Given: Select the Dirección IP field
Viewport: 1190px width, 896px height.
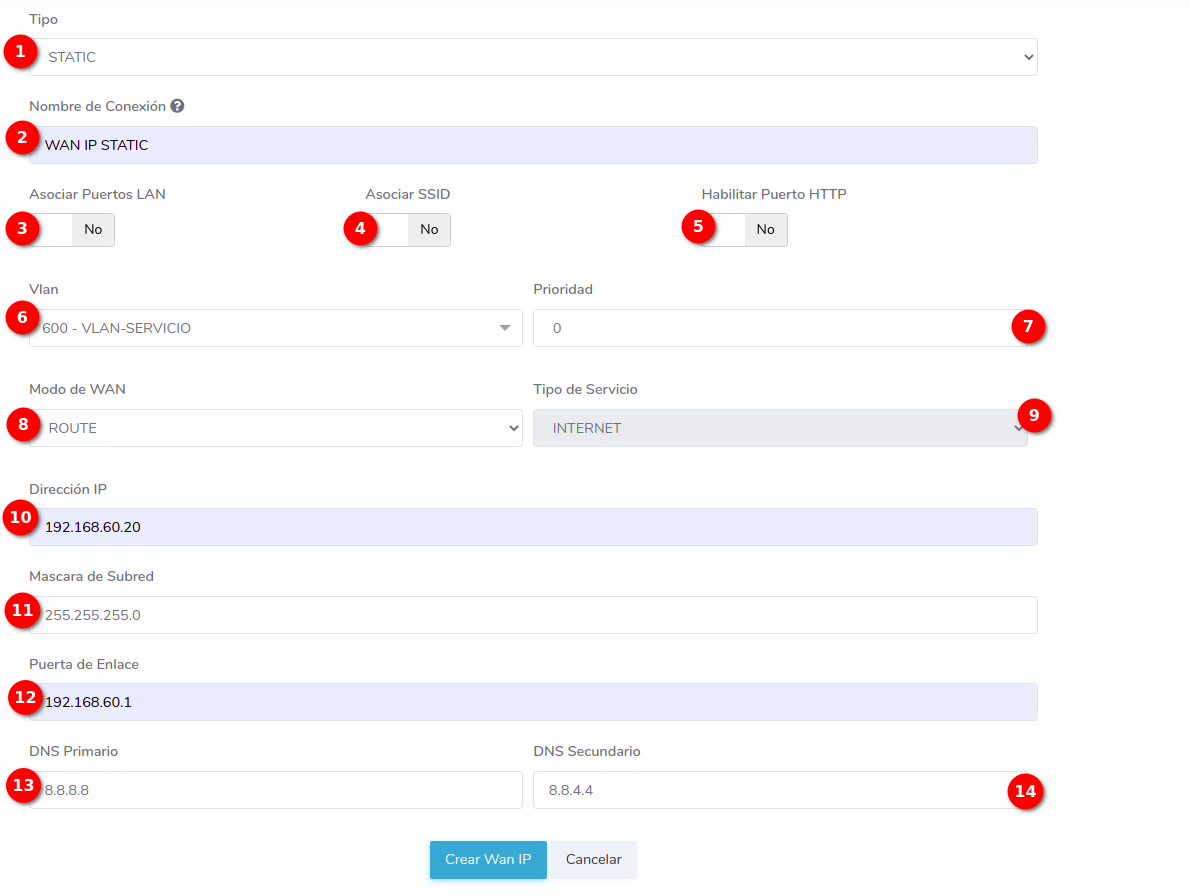Looking at the screenshot, I should click(533, 527).
